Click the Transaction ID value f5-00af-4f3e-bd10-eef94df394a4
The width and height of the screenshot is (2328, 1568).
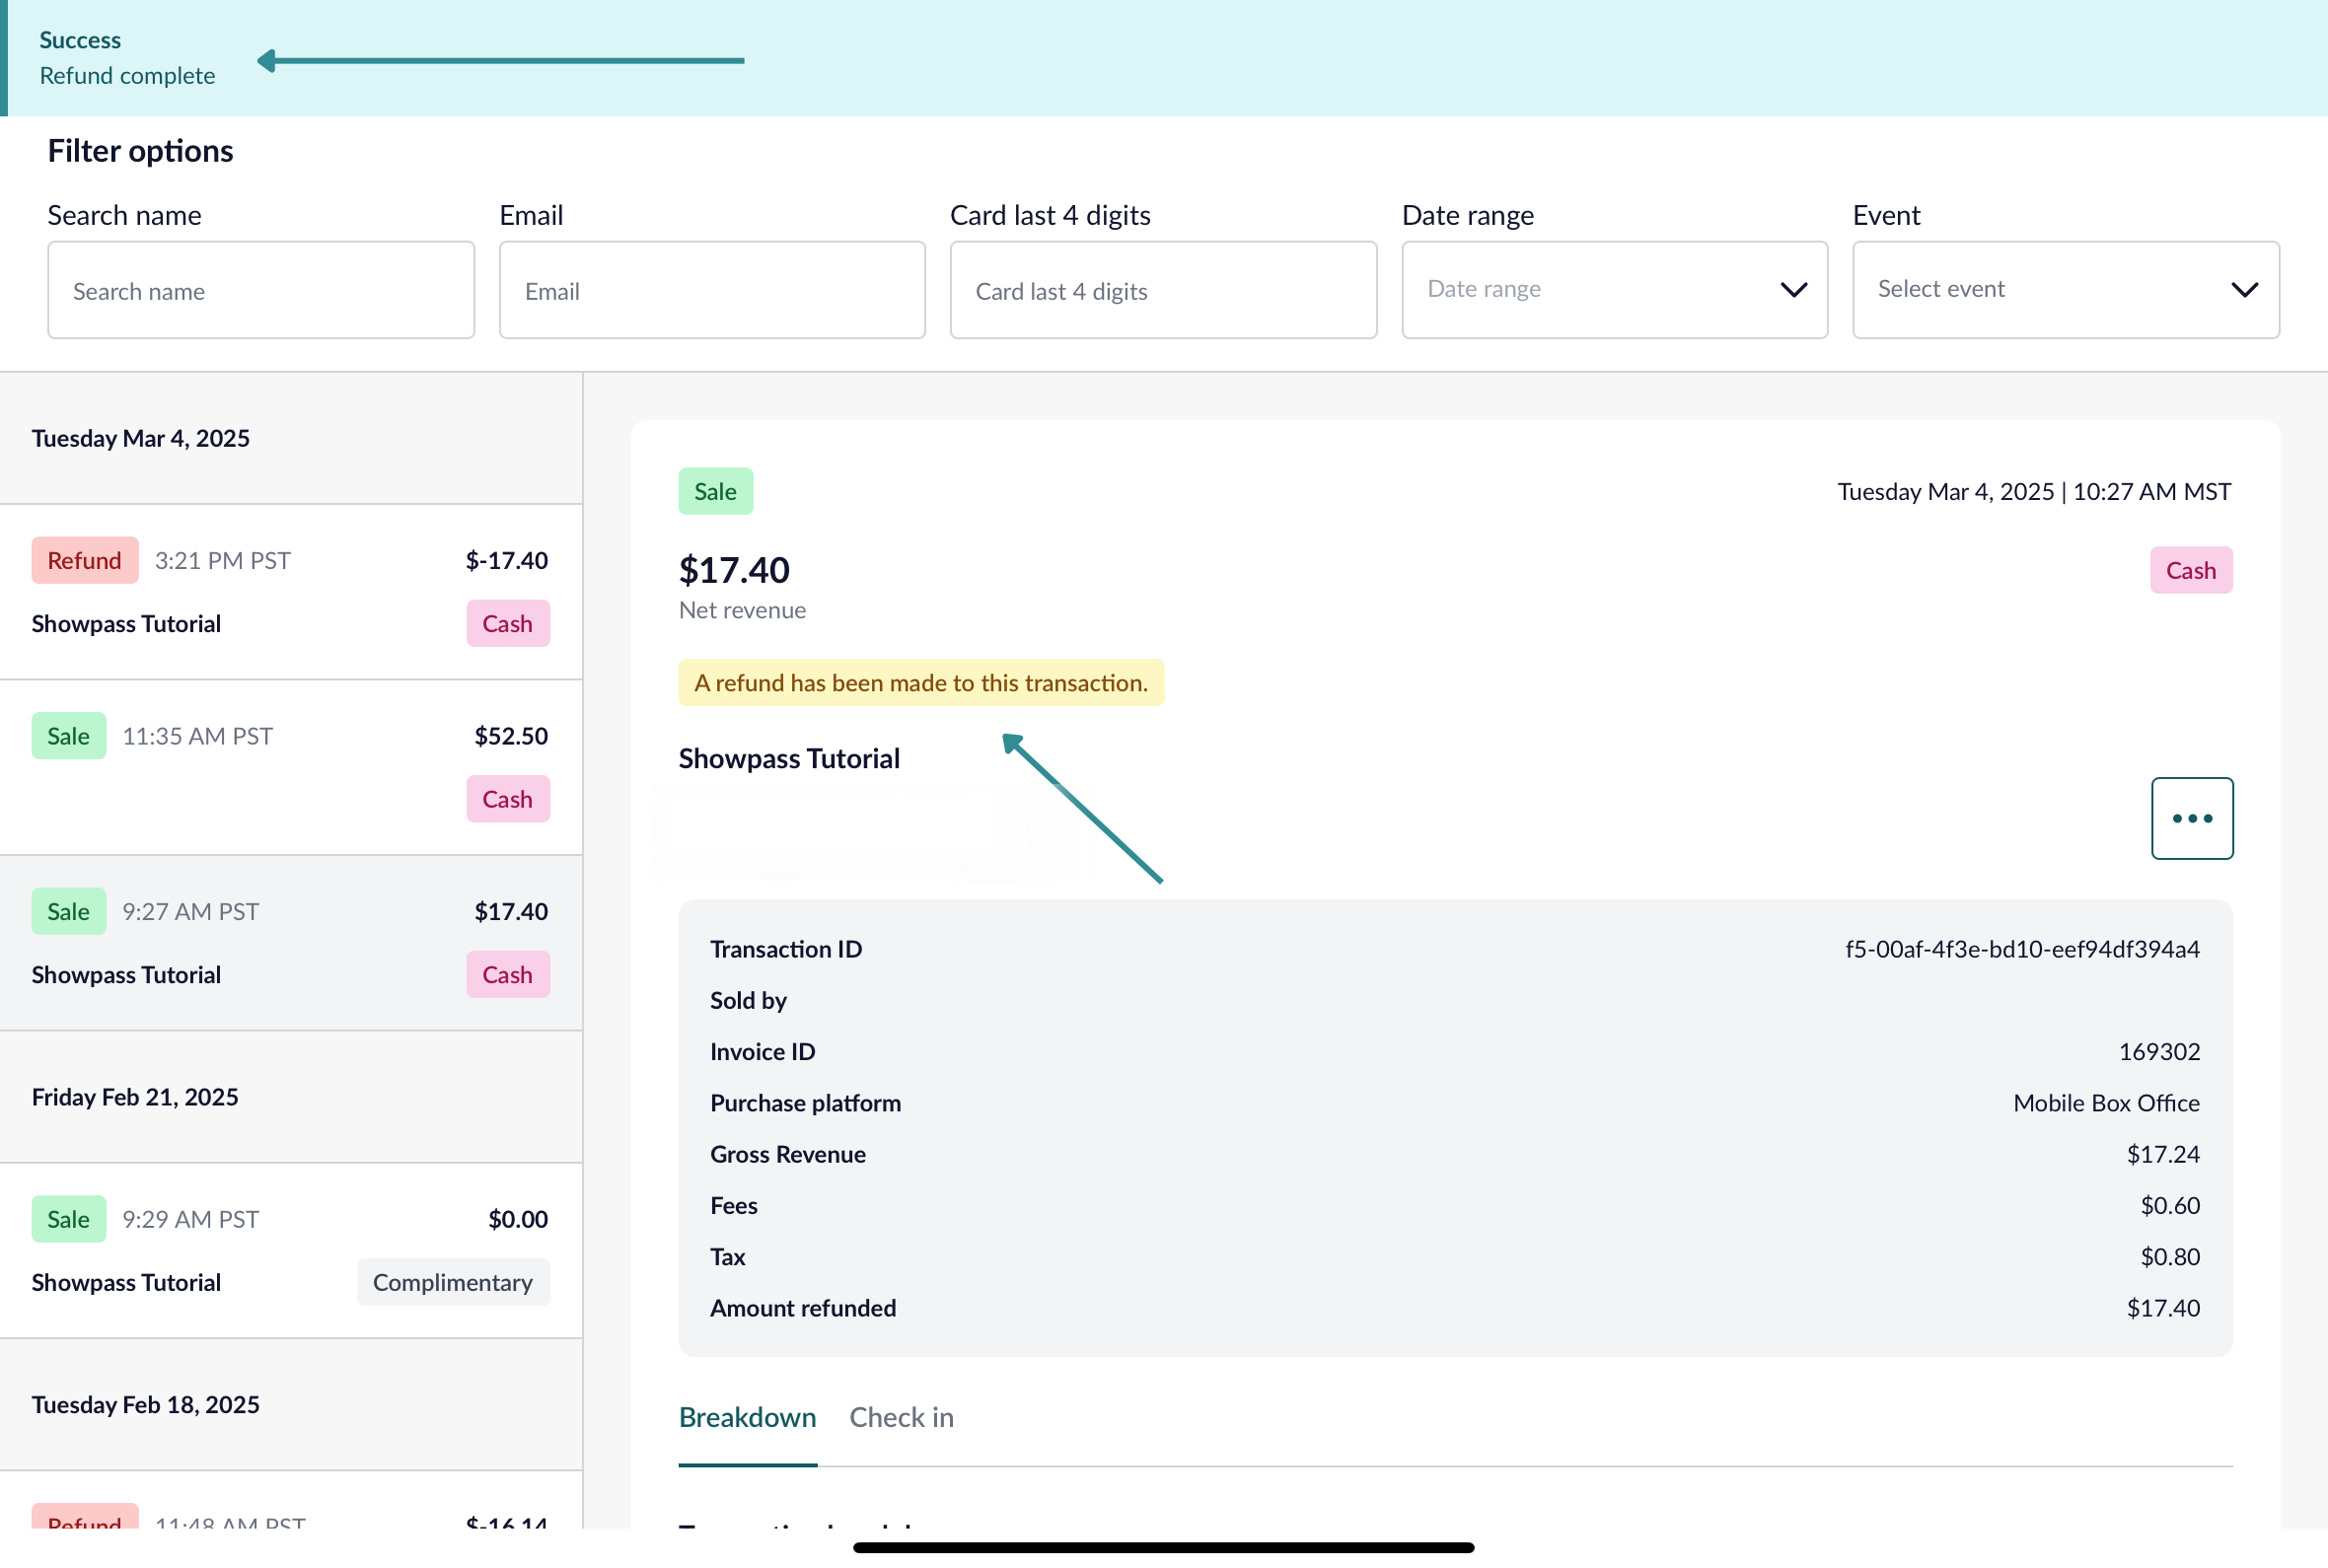[2022, 949]
